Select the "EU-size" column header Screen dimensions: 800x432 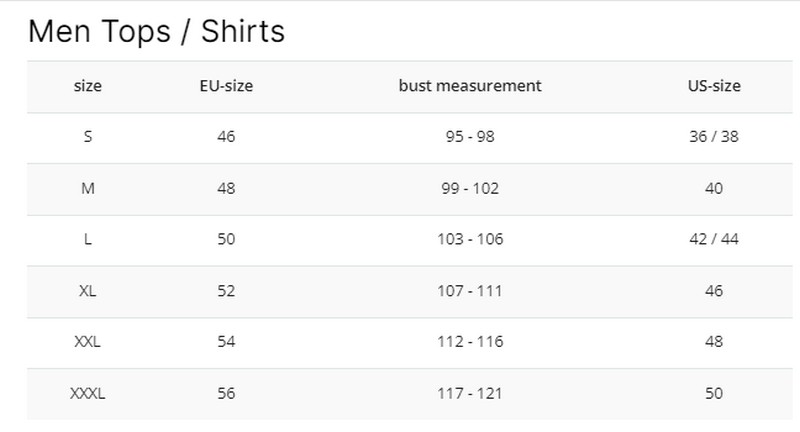226,86
